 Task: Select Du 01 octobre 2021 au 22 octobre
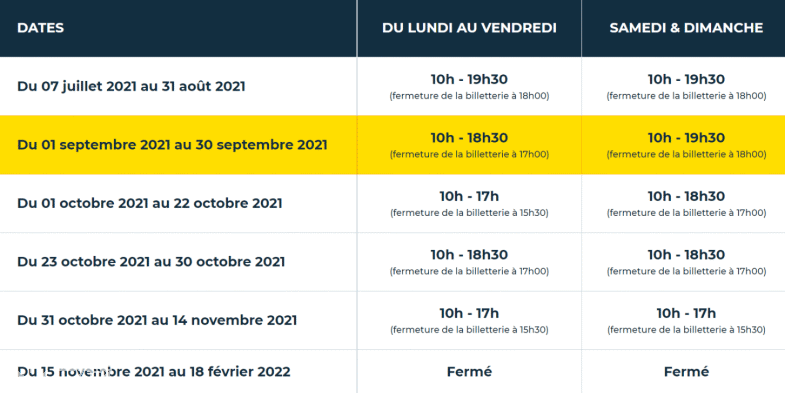pos(150,203)
